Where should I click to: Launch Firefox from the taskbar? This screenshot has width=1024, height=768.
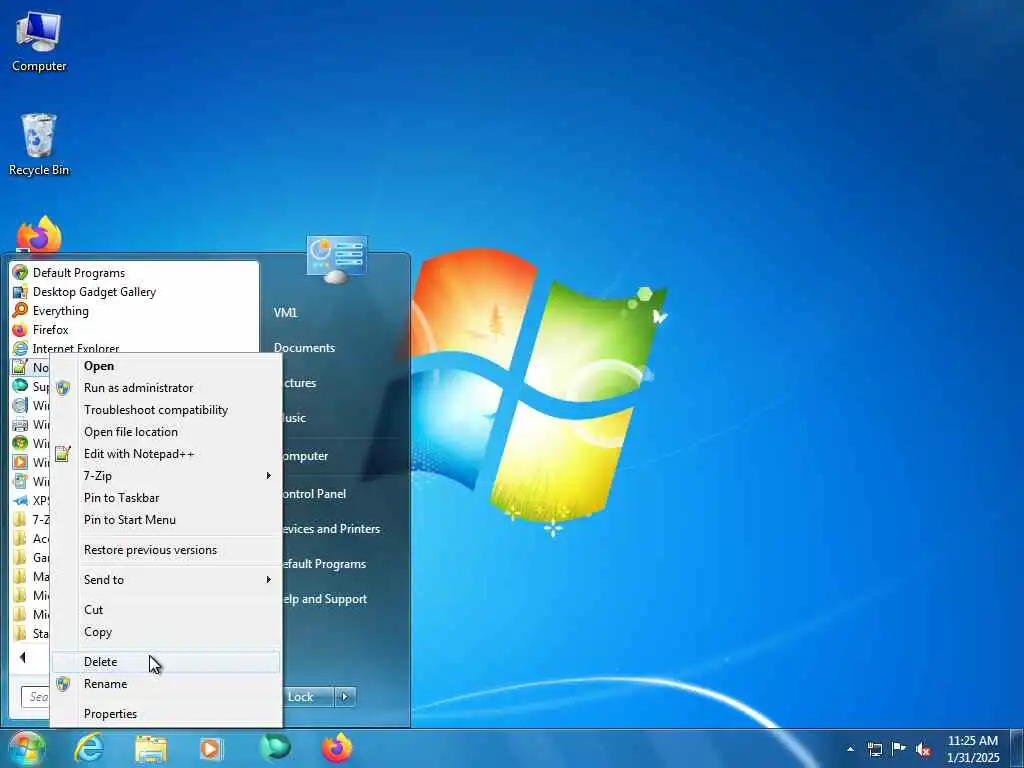tap(337, 748)
